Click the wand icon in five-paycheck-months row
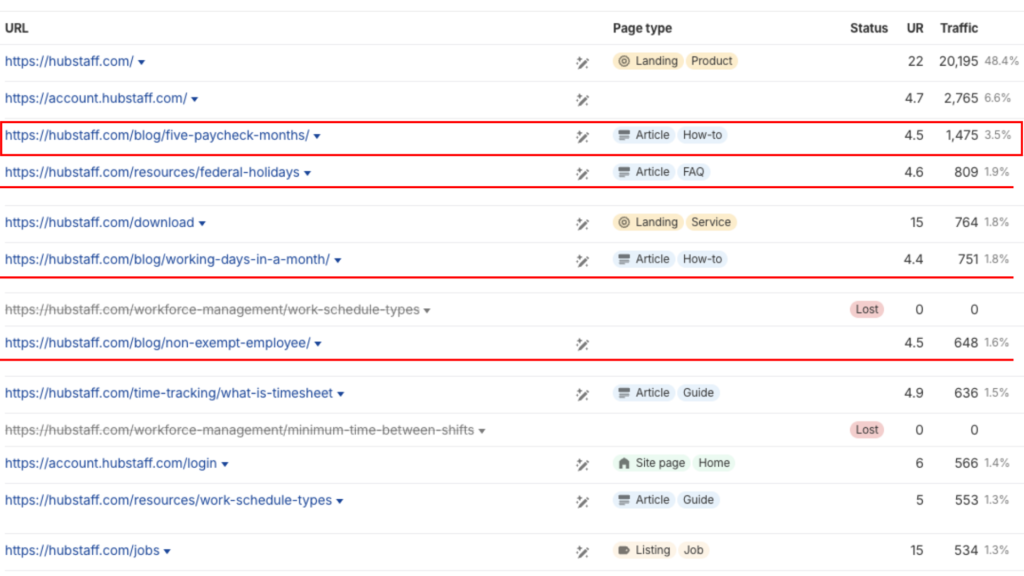The width and height of the screenshot is (1024, 576). [x=583, y=136]
